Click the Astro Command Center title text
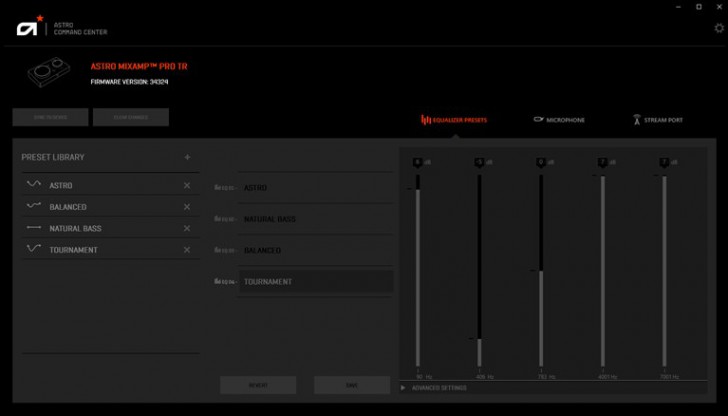Image resolution: width=728 pixels, height=416 pixels. (x=80, y=28)
